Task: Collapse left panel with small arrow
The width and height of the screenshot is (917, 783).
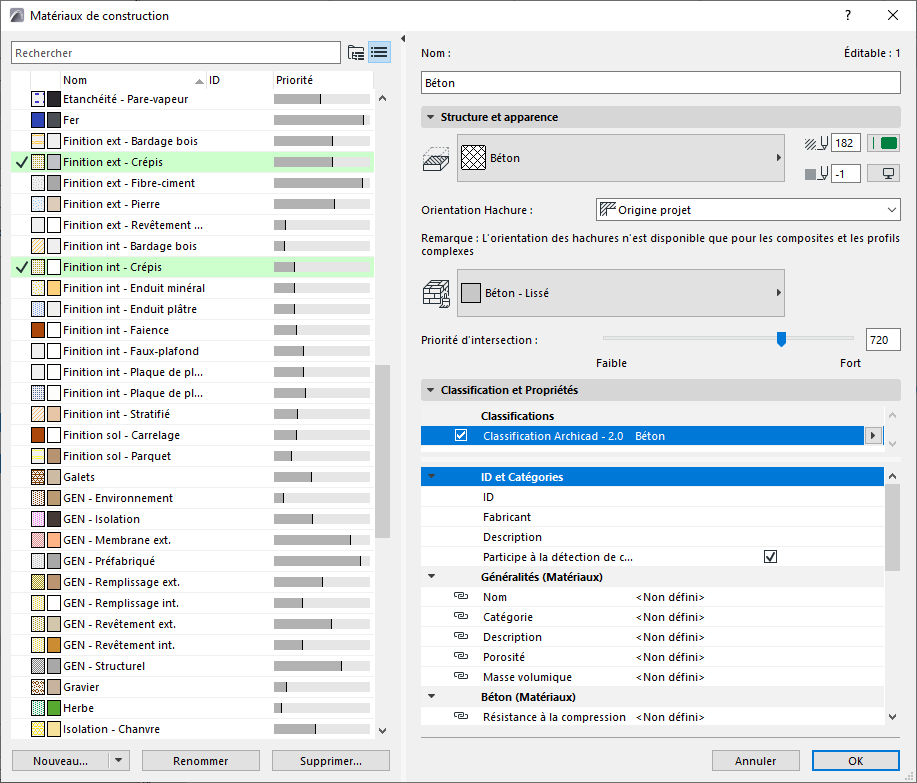Action: click(x=403, y=39)
